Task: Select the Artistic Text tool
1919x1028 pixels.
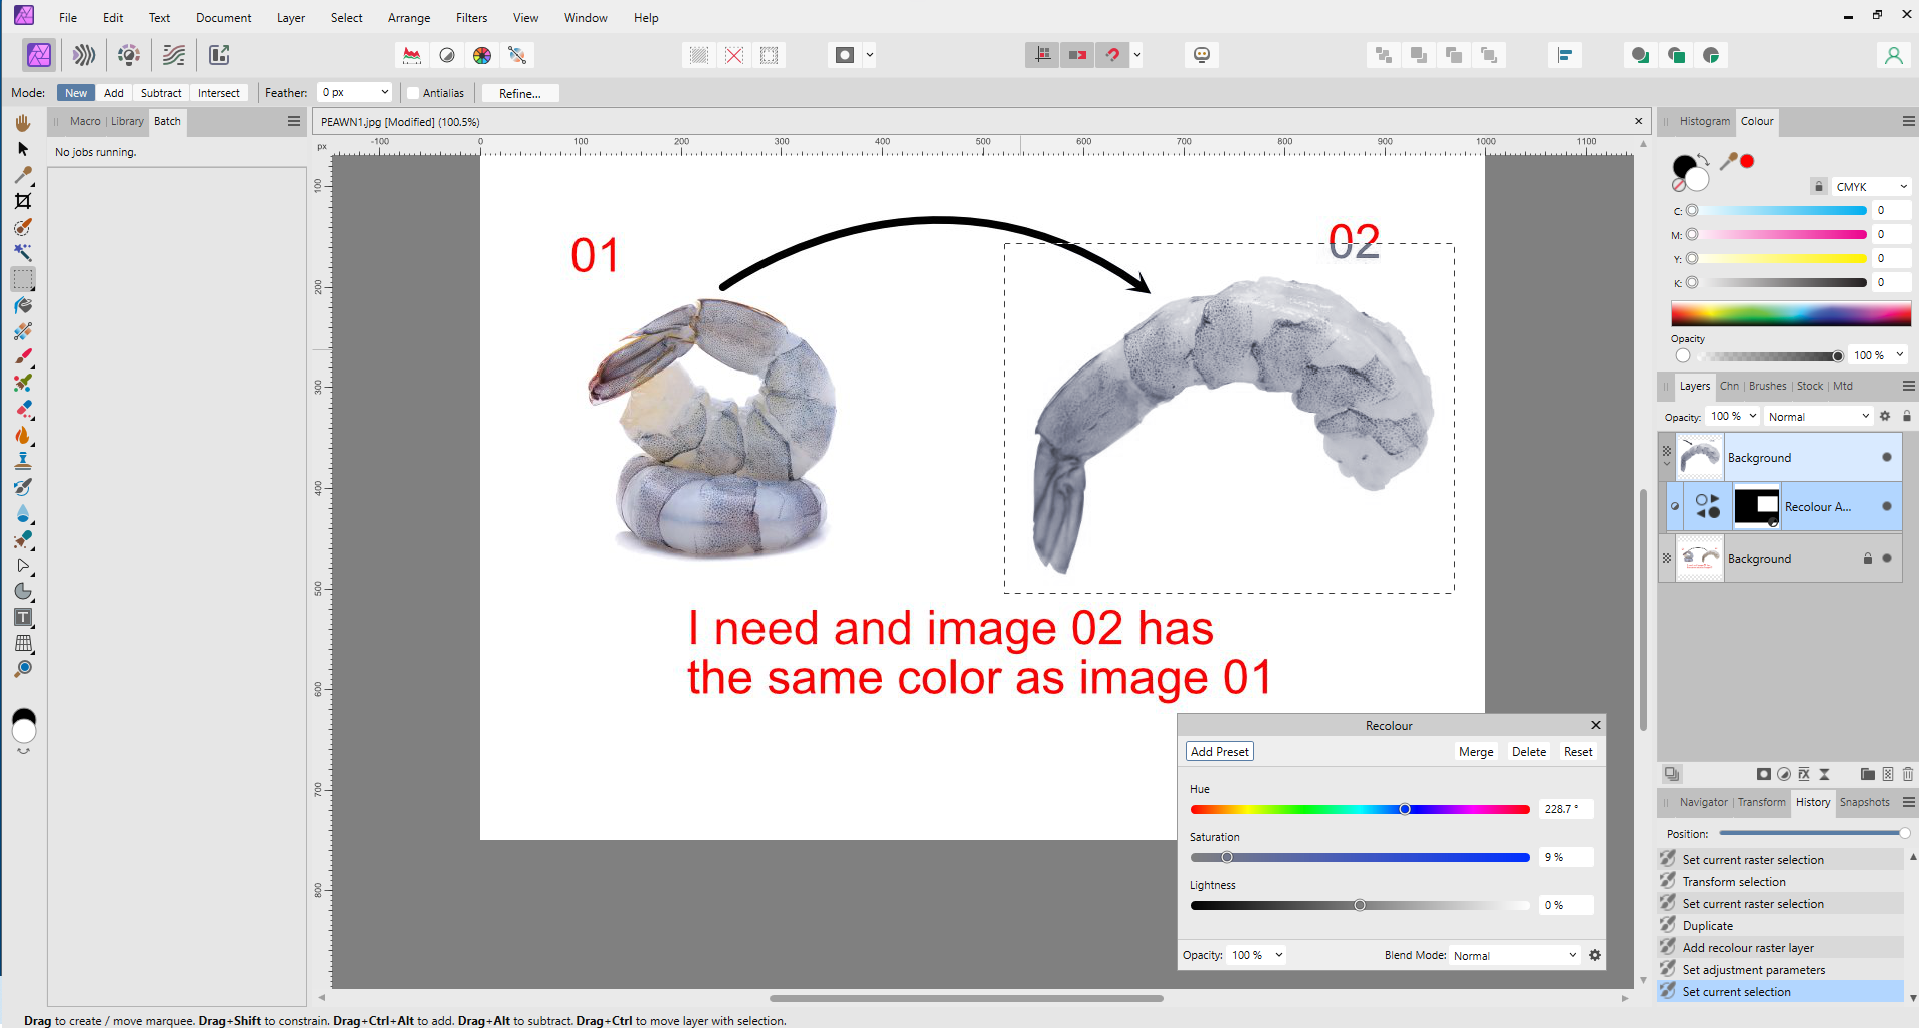Action: (23, 618)
